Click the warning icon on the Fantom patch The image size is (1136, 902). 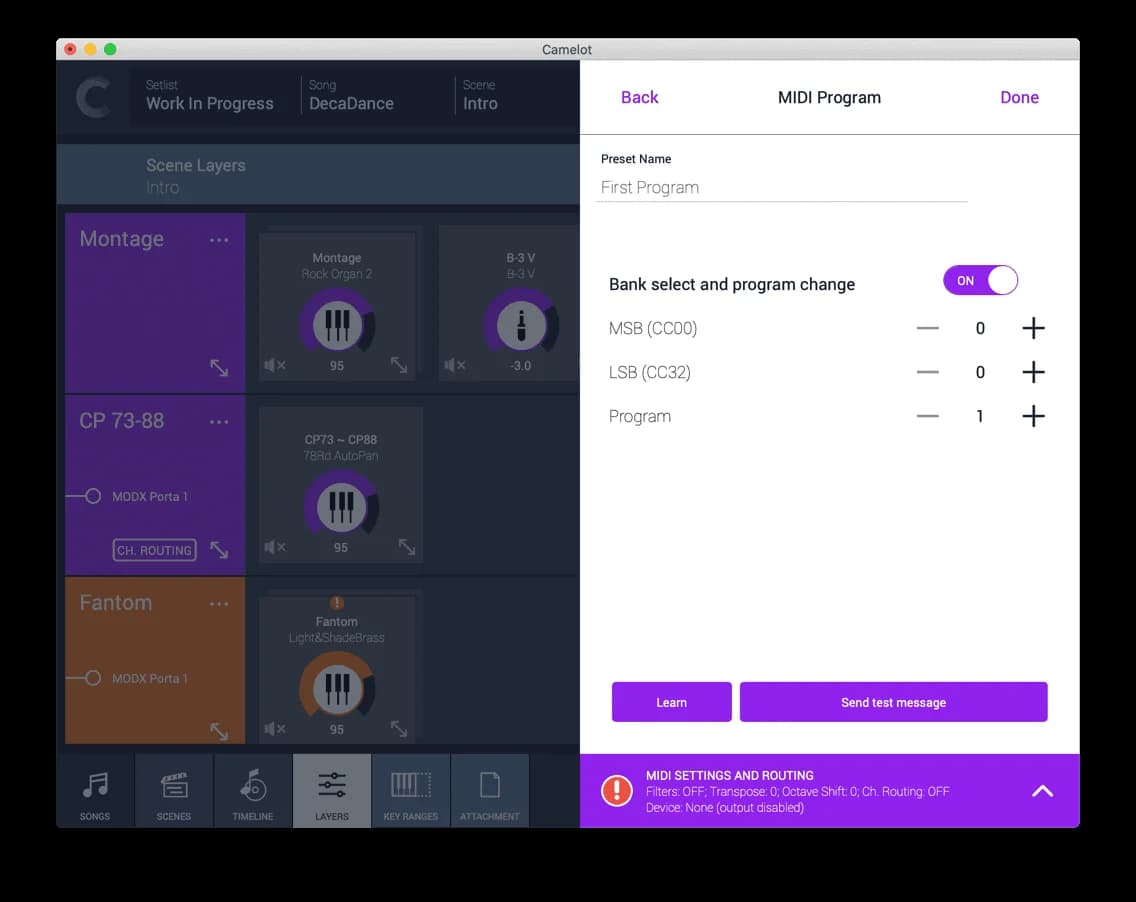pyautogui.click(x=337, y=603)
